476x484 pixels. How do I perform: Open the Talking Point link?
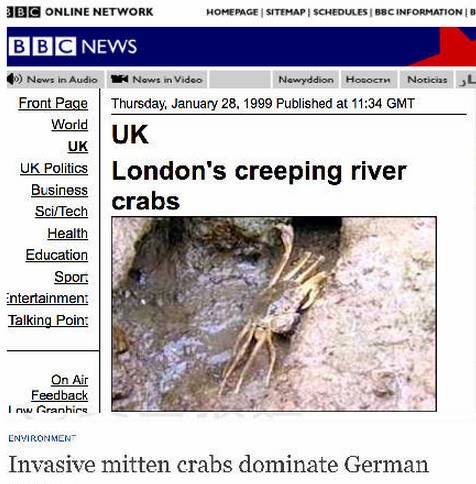(x=48, y=320)
